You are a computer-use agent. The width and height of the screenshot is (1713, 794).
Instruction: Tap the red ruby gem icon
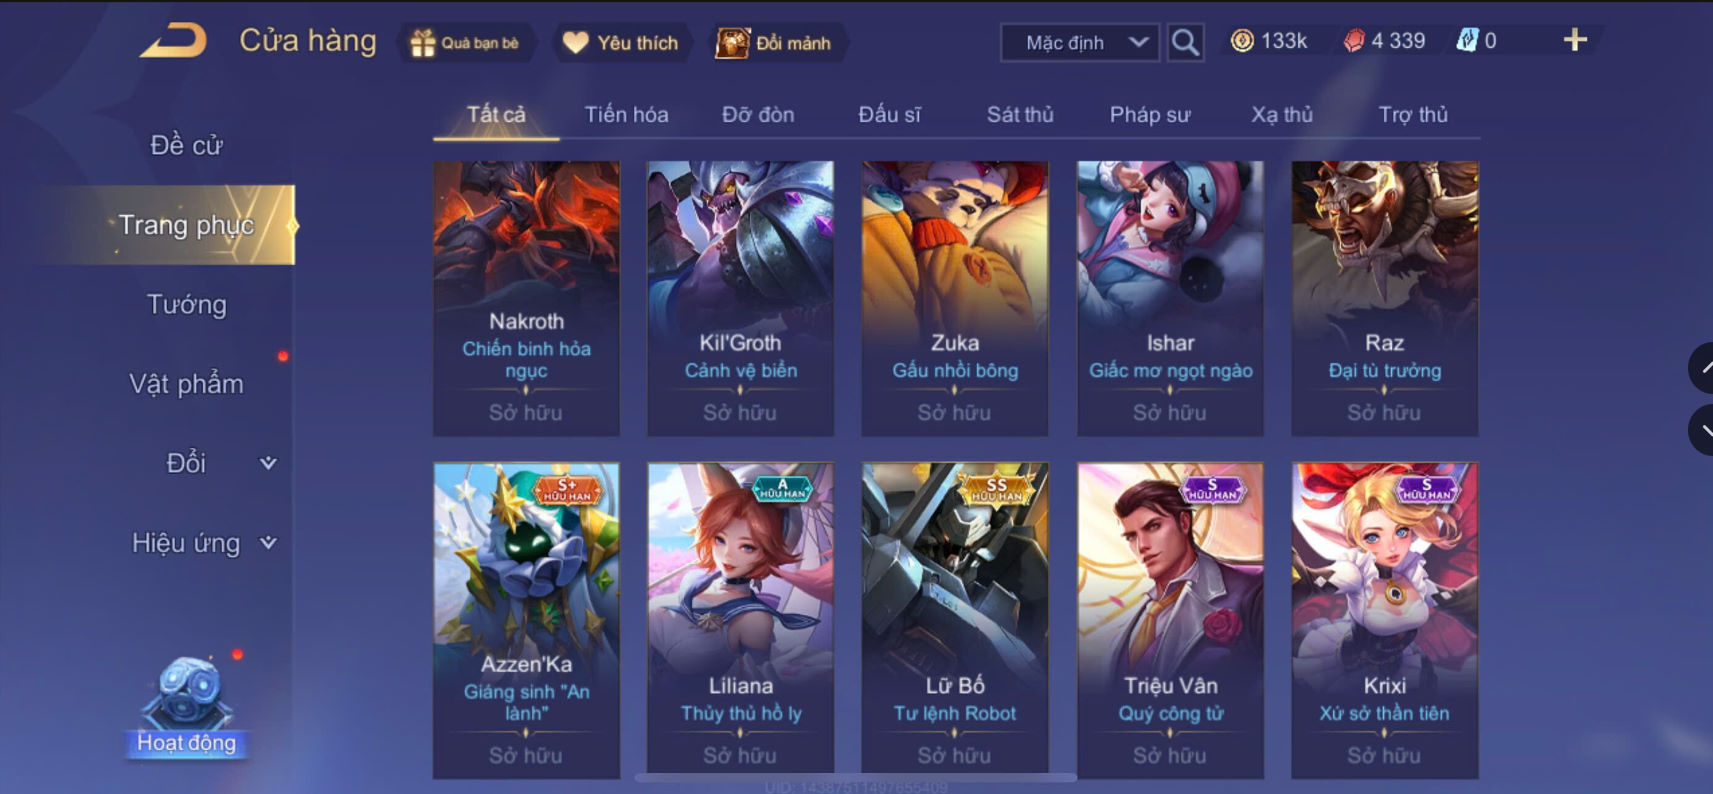(x=1353, y=41)
